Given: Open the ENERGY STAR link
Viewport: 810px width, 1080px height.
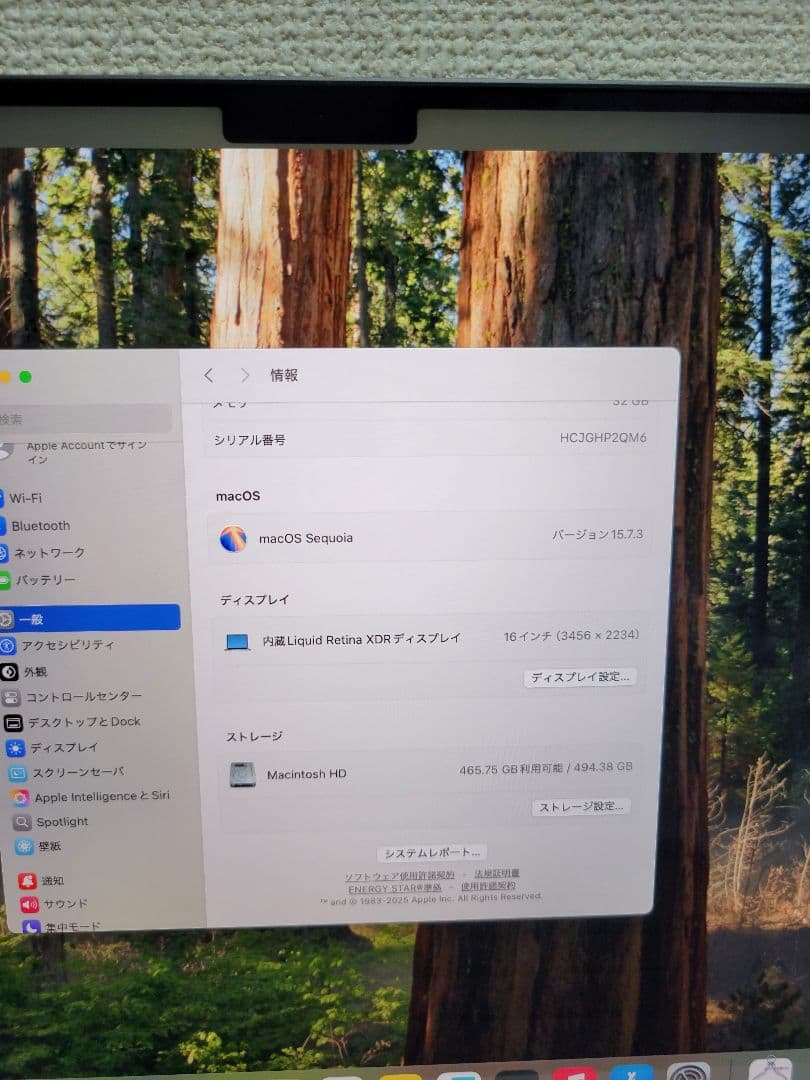Looking at the screenshot, I should [395, 889].
